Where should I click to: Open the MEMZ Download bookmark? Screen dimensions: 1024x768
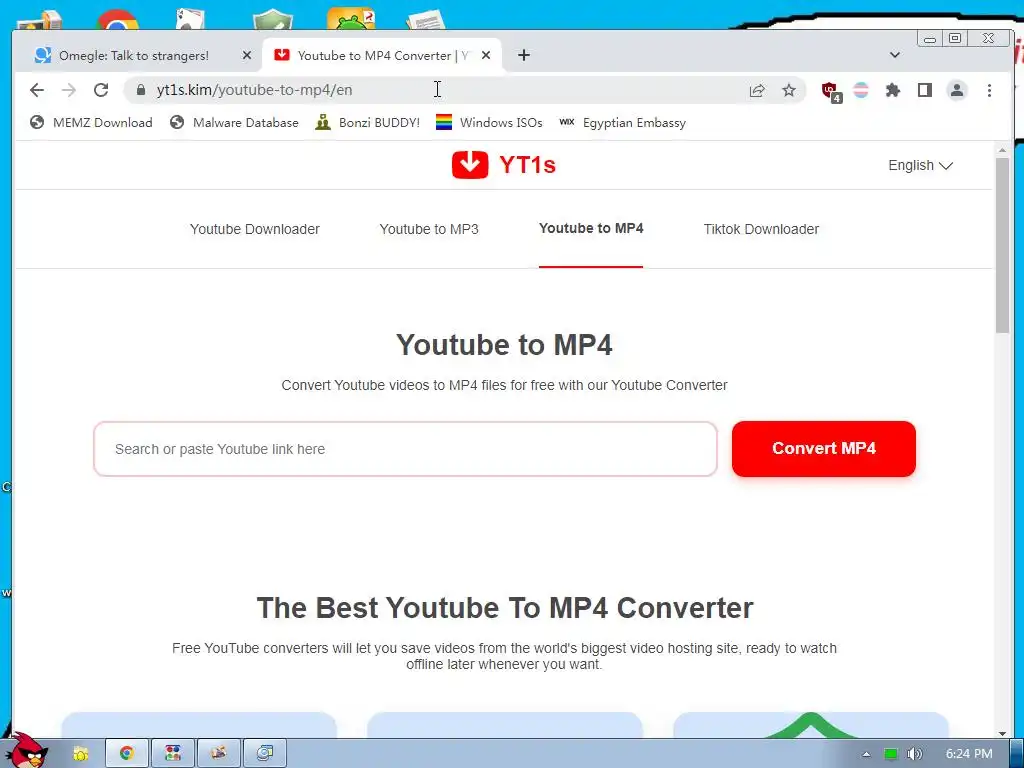coord(91,123)
